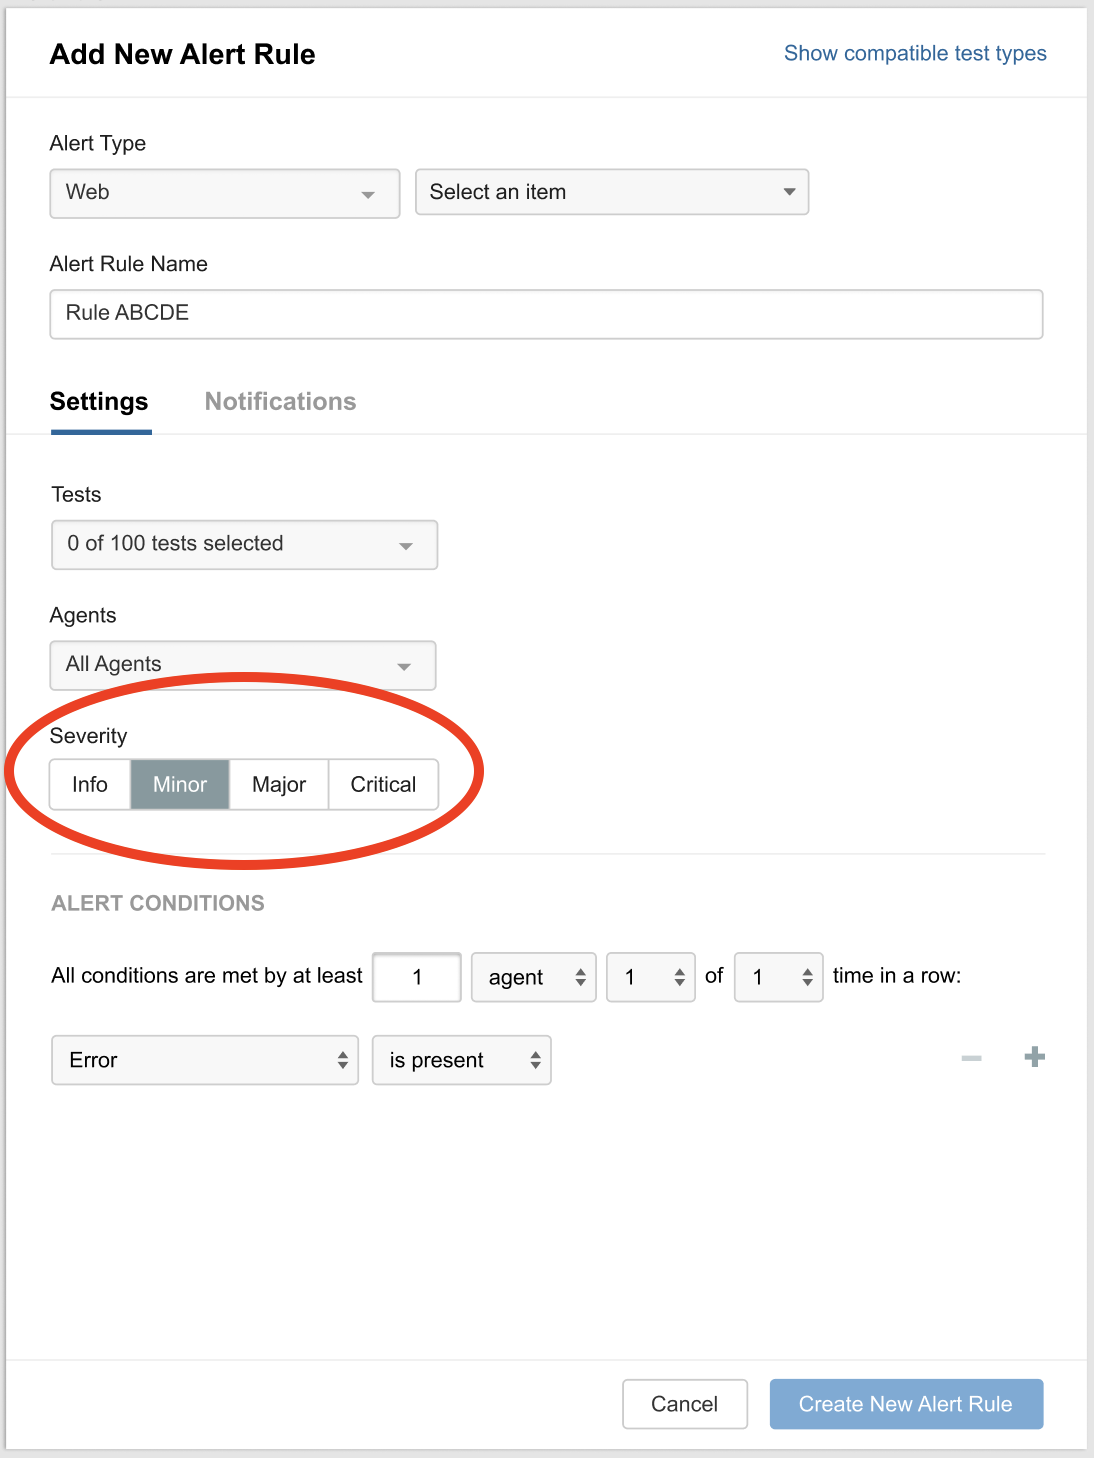Open Show compatible test types link
This screenshot has height=1458, width=1094.
pyautogui.click(x=915, y=53)
